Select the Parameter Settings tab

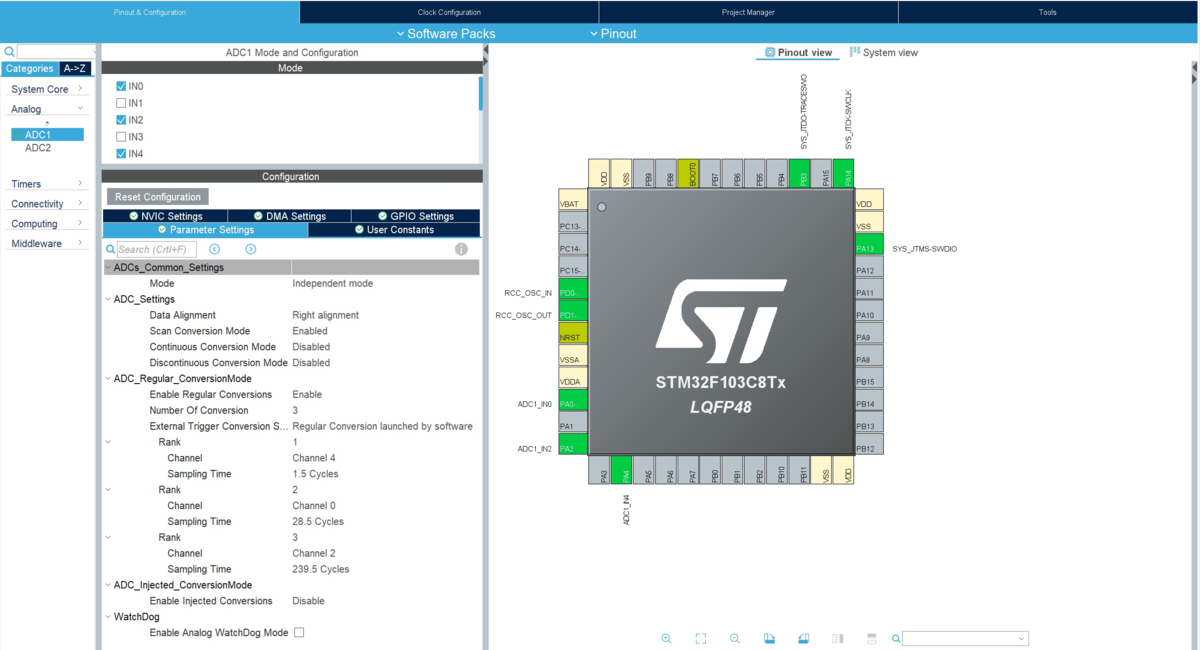click(205, 230)
